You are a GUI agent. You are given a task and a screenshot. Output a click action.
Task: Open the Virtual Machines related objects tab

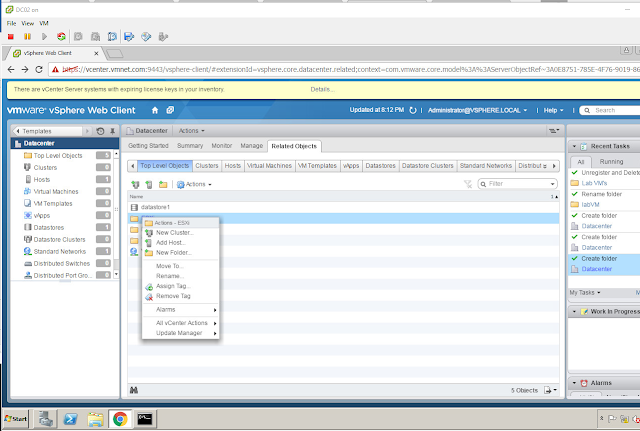269,166
